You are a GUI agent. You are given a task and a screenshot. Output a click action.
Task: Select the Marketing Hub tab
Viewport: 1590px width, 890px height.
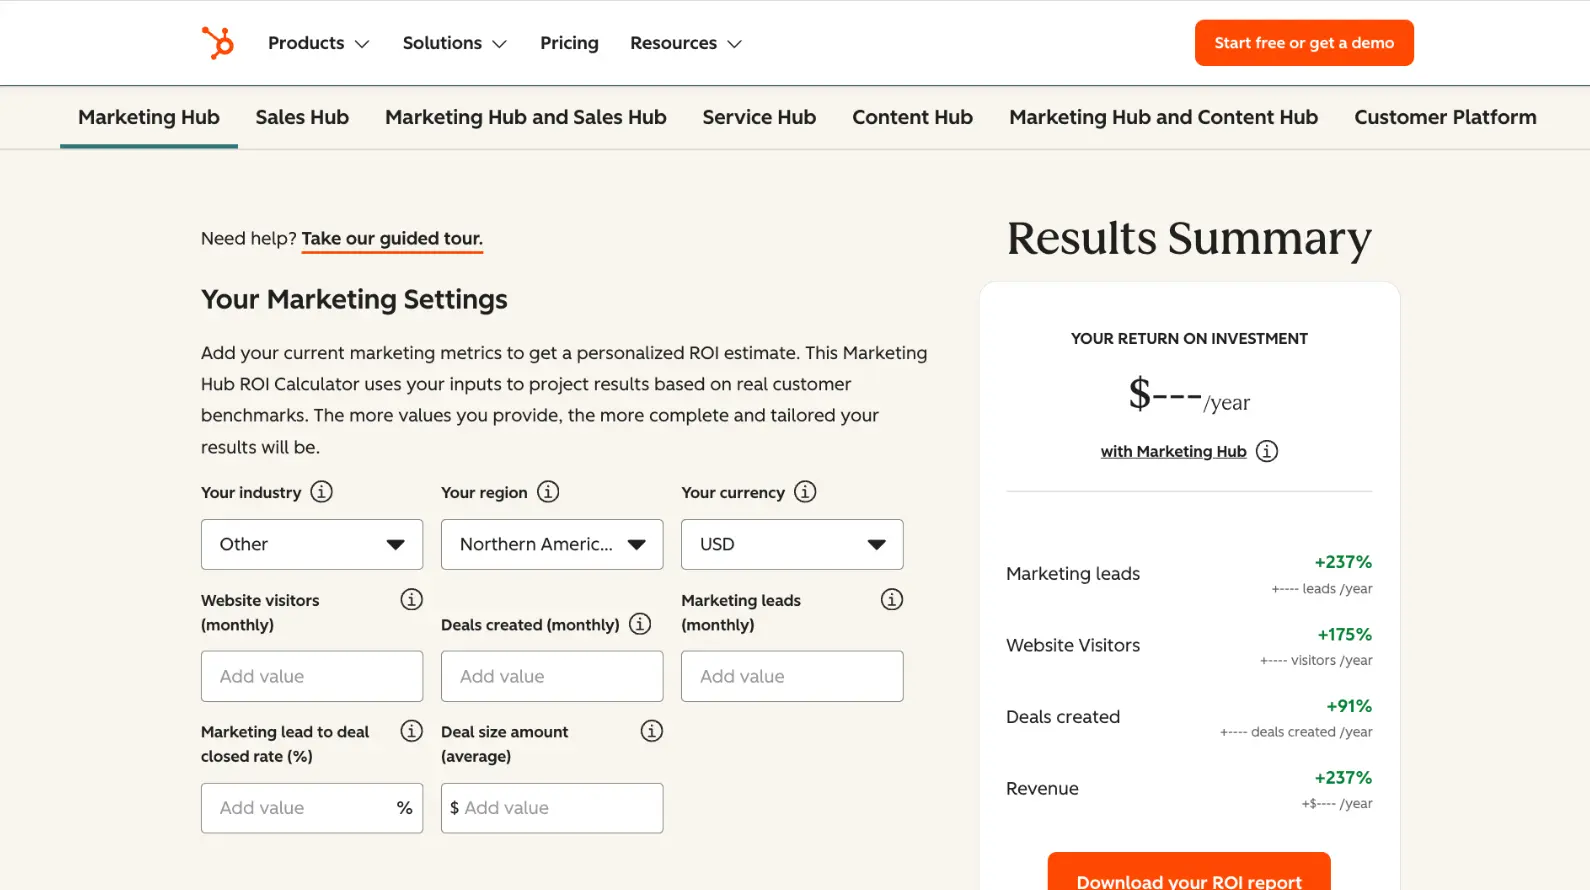click(149, 117)
